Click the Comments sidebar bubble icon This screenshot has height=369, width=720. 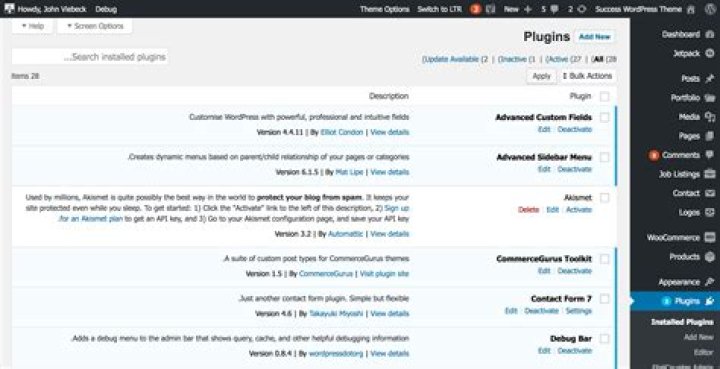coord(710,155)
